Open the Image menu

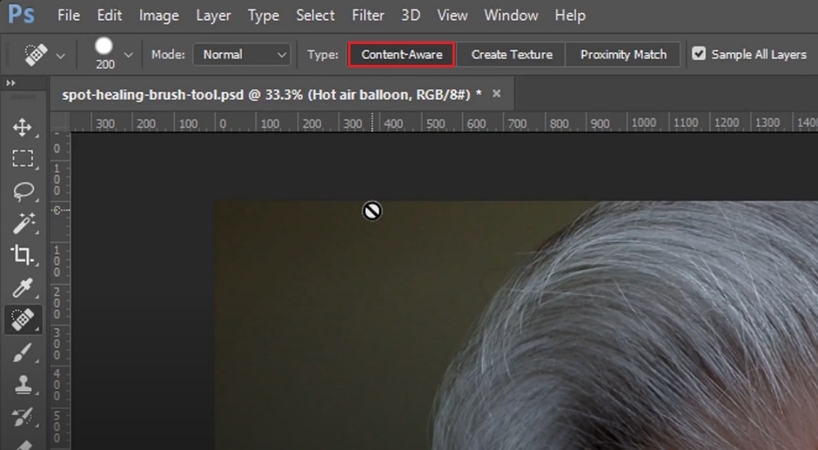point(159,16)
